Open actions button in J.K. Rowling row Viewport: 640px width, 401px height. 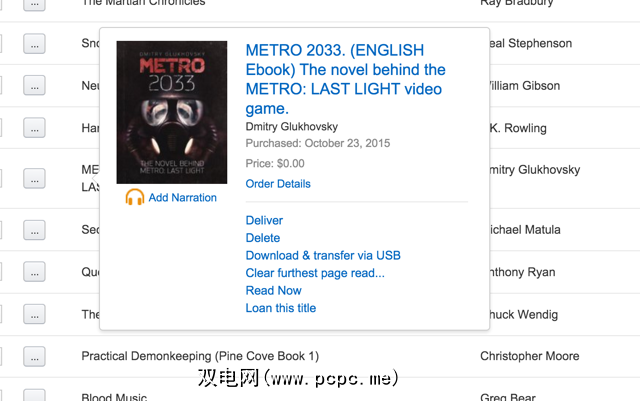click(35, 128)
